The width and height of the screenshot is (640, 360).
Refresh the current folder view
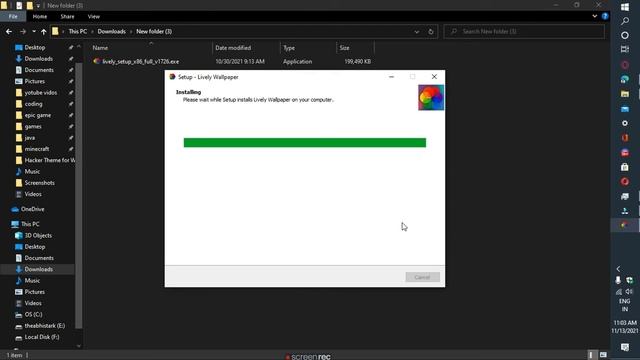pos(431,31)
